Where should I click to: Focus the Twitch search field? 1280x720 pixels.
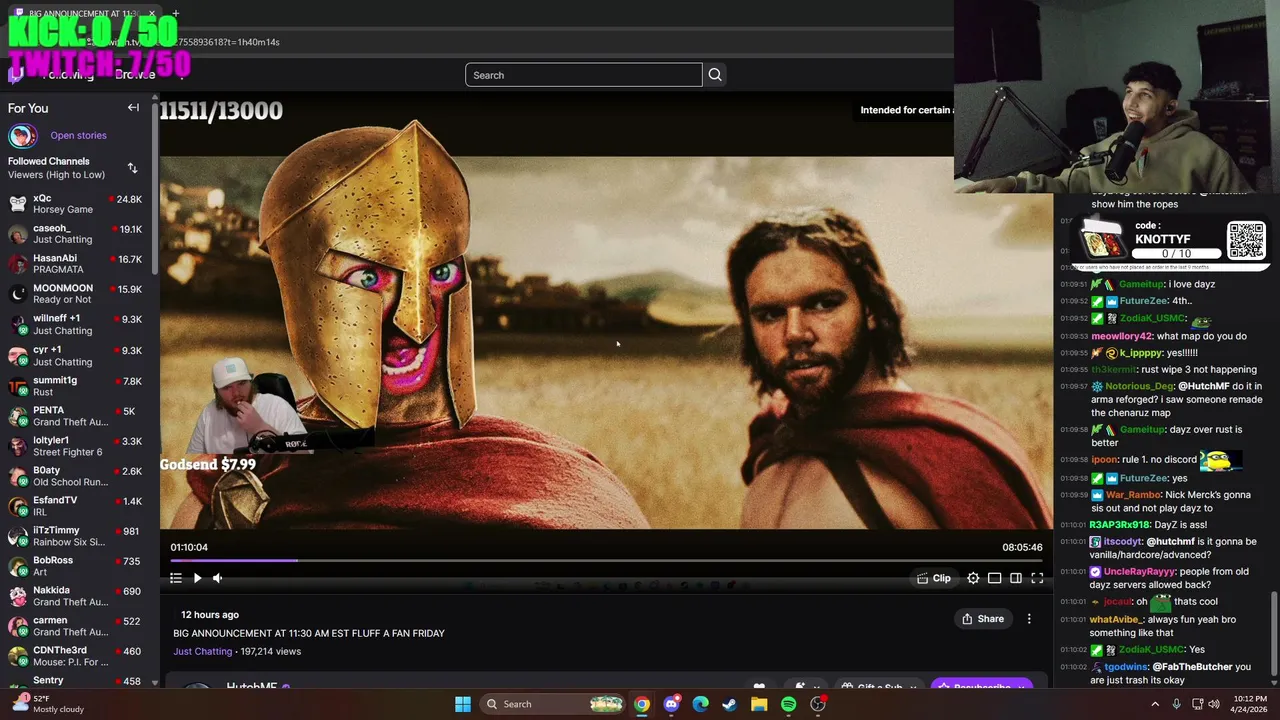[583, 75]
